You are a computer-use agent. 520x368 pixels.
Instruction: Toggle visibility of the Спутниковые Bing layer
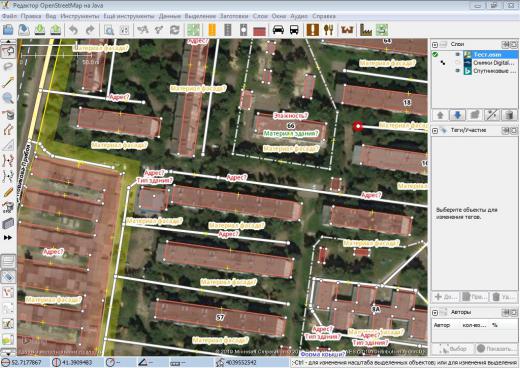457,71
